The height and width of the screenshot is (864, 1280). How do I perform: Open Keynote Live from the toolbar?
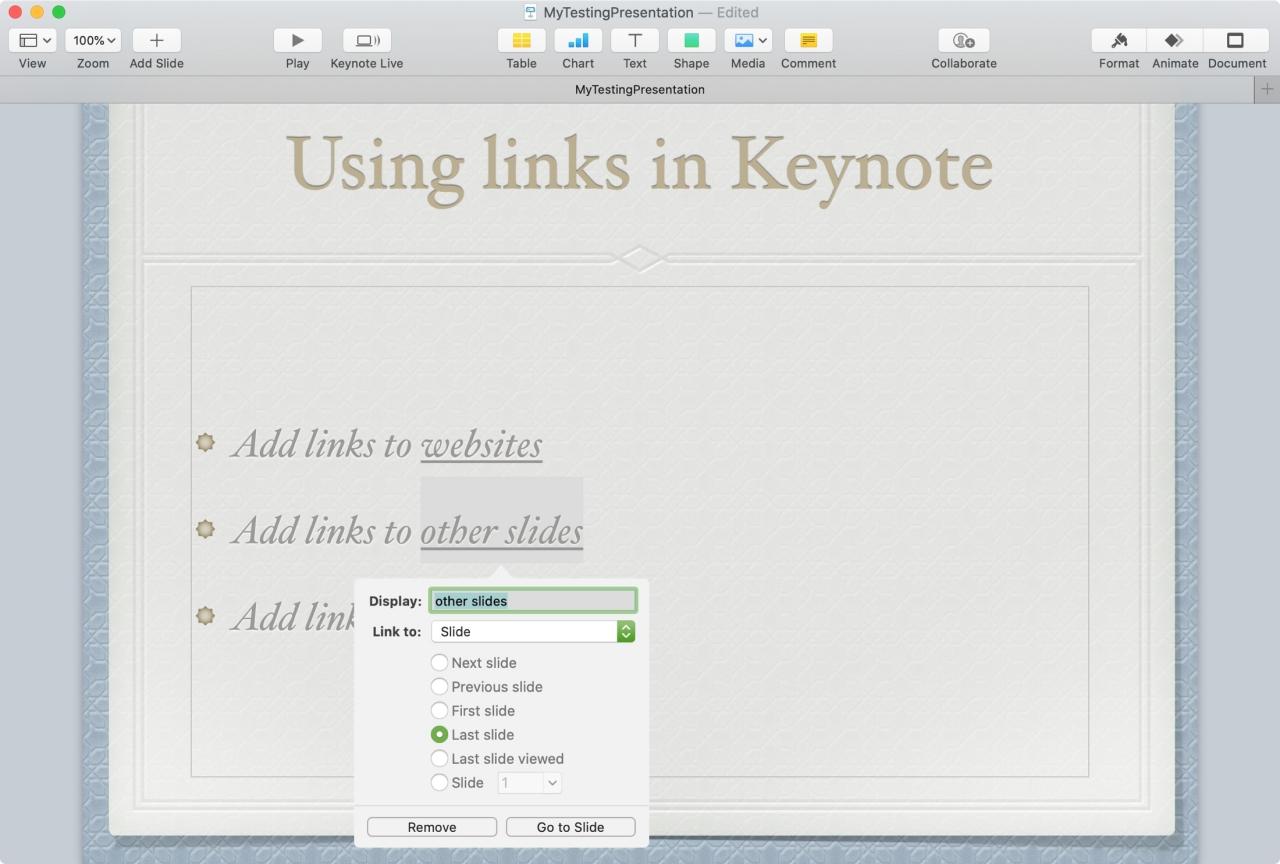point(366,41)
